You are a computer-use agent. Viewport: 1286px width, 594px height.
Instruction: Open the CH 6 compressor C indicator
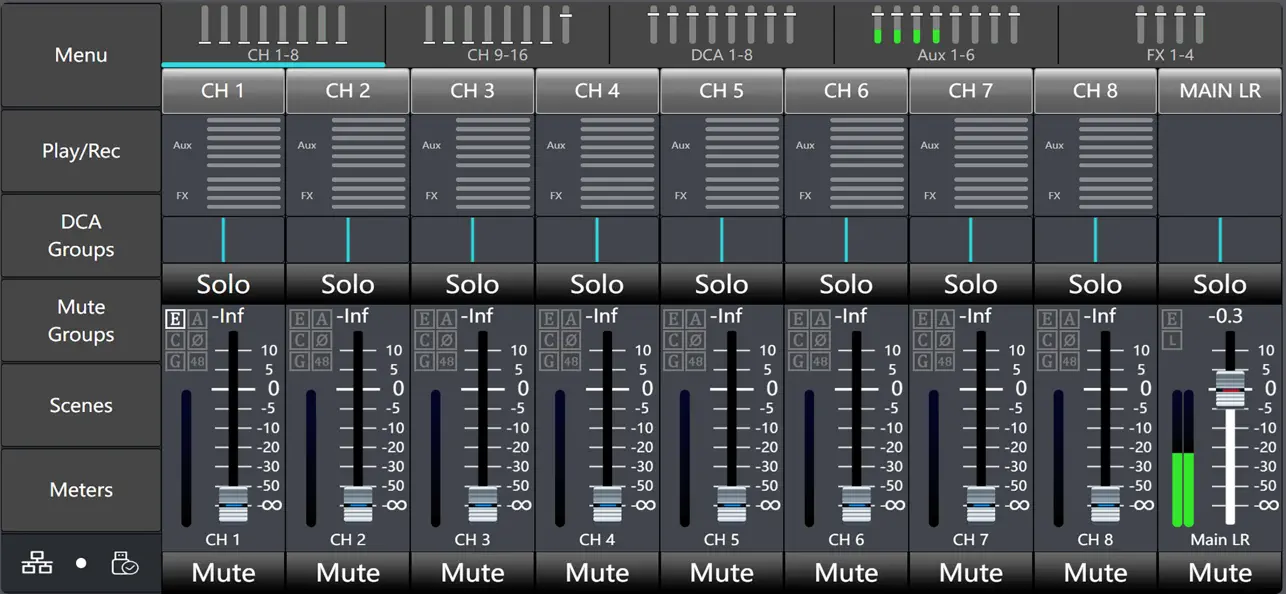tap(797, 340)
